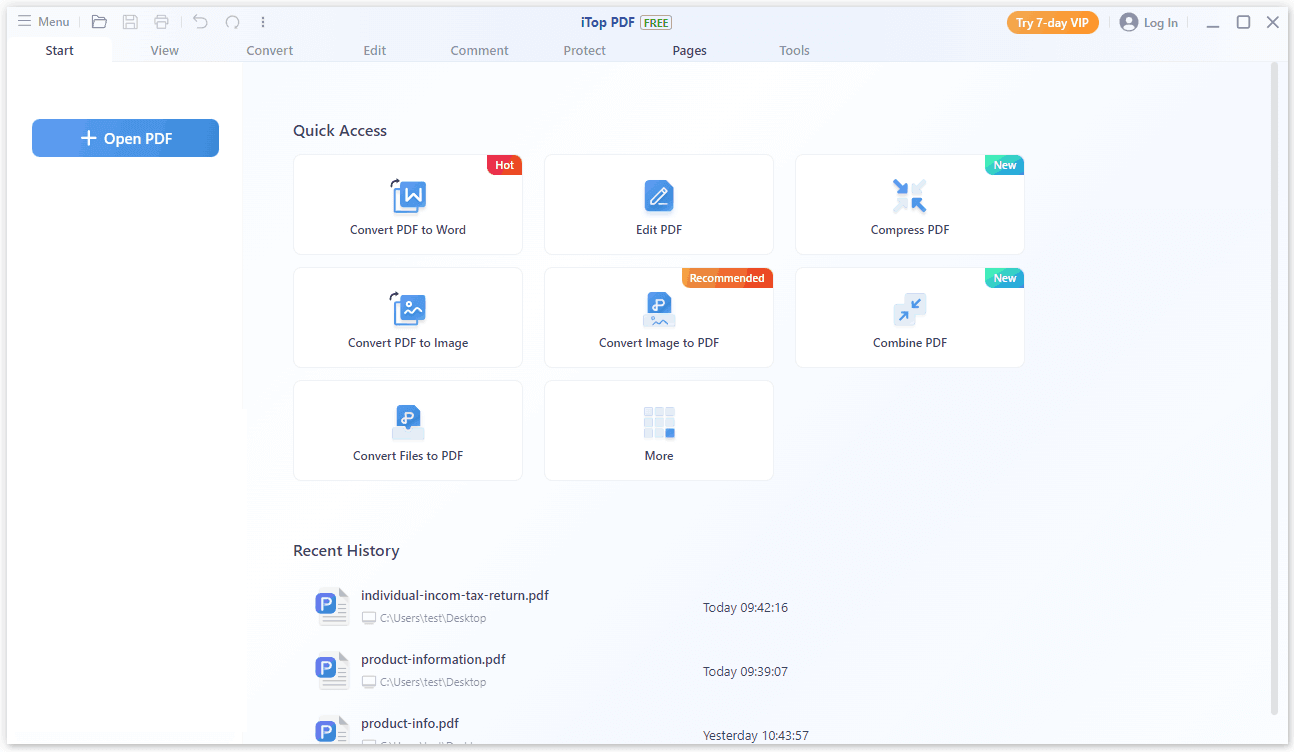Image resolution: width=1294 pixels, height=752 pixels.
Task: Click the vertical scrollbar on the right
Action: (x=1274, y=388)
